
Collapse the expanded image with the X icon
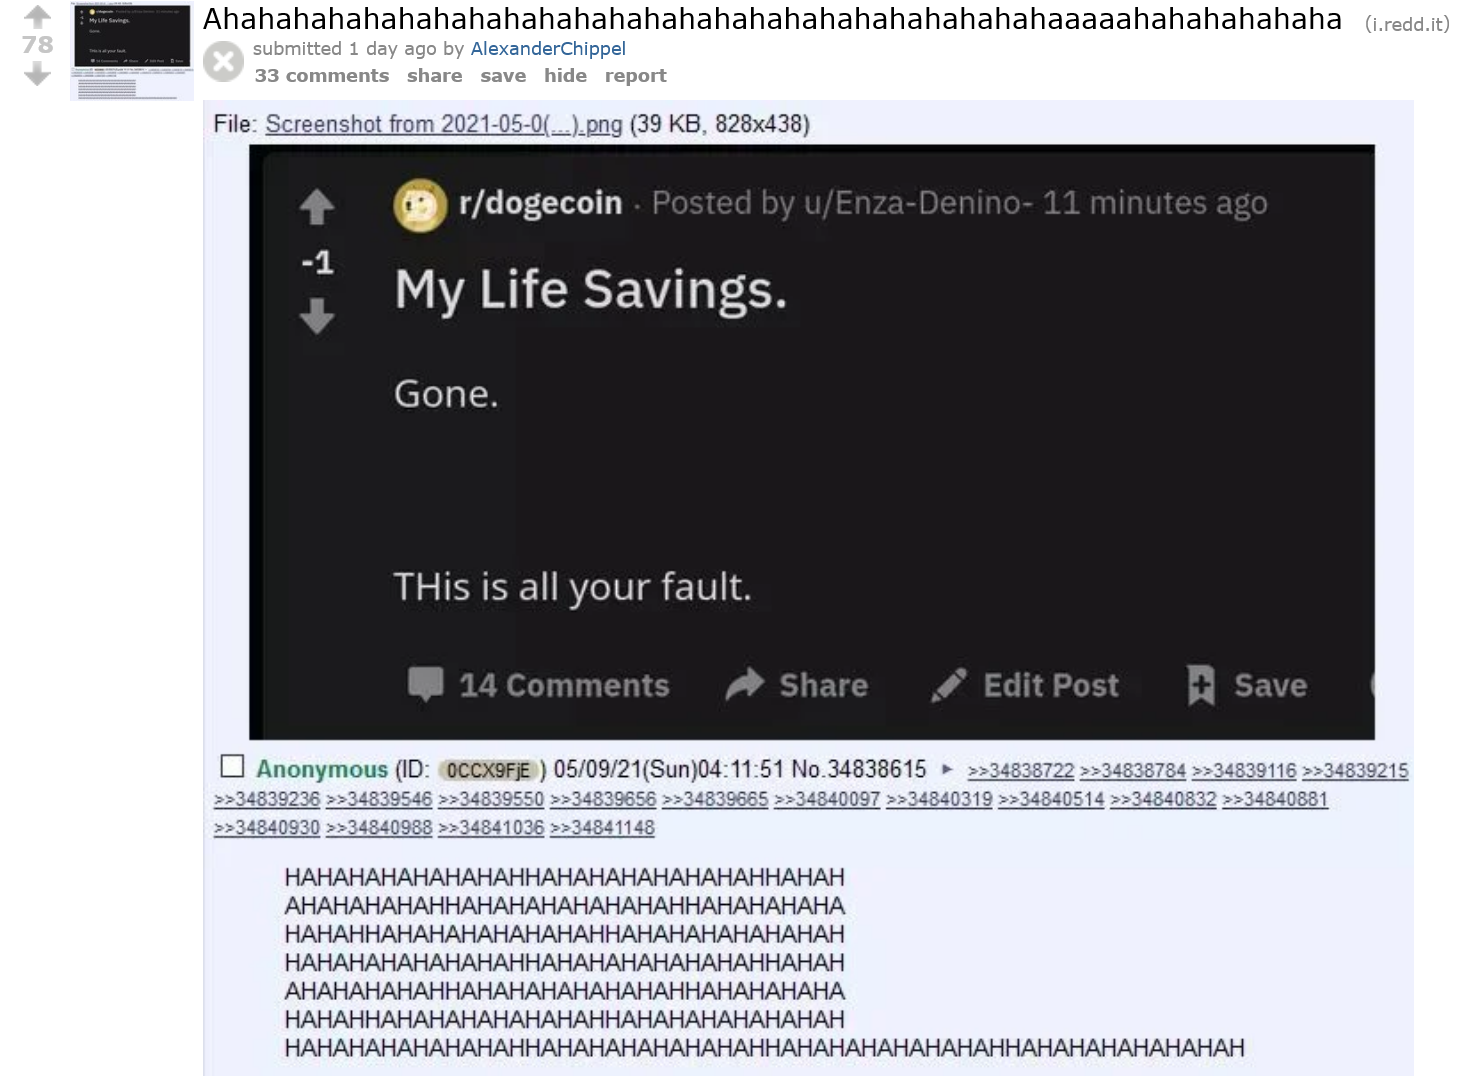(x=223, y=62)
